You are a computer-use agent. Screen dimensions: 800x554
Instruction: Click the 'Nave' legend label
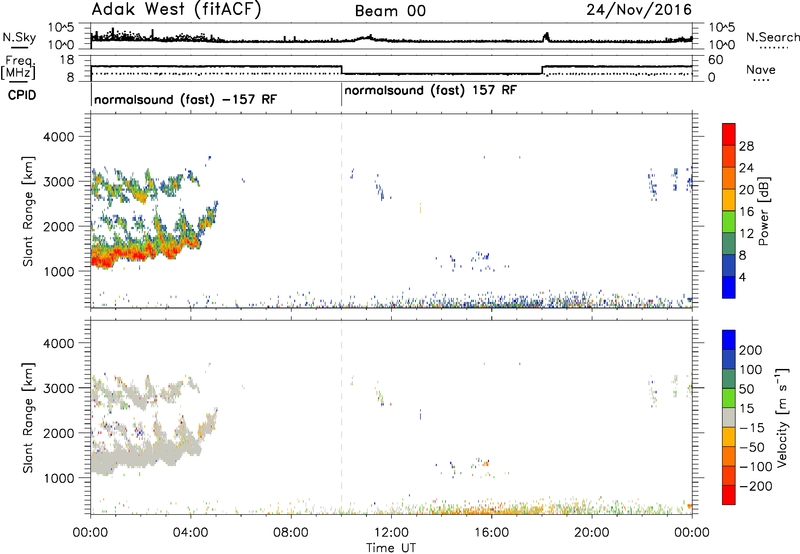click(761, 70)
